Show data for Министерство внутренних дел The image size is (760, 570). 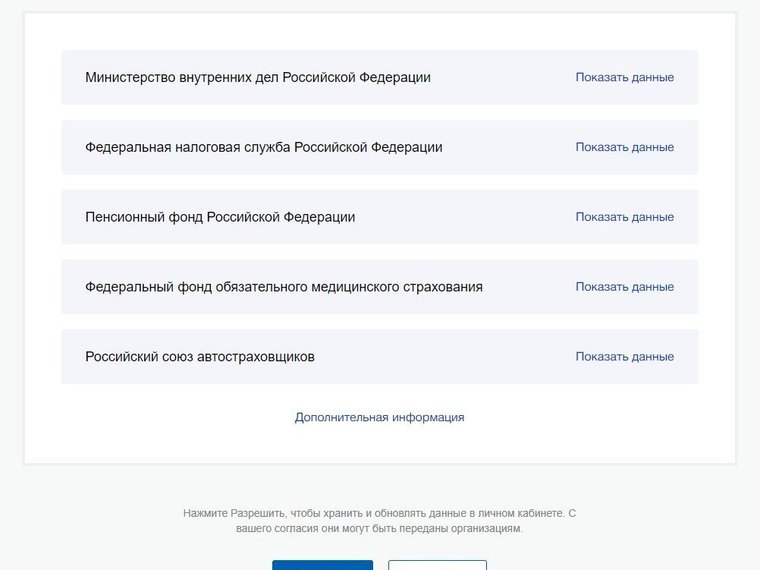click(x=624, y=78)
